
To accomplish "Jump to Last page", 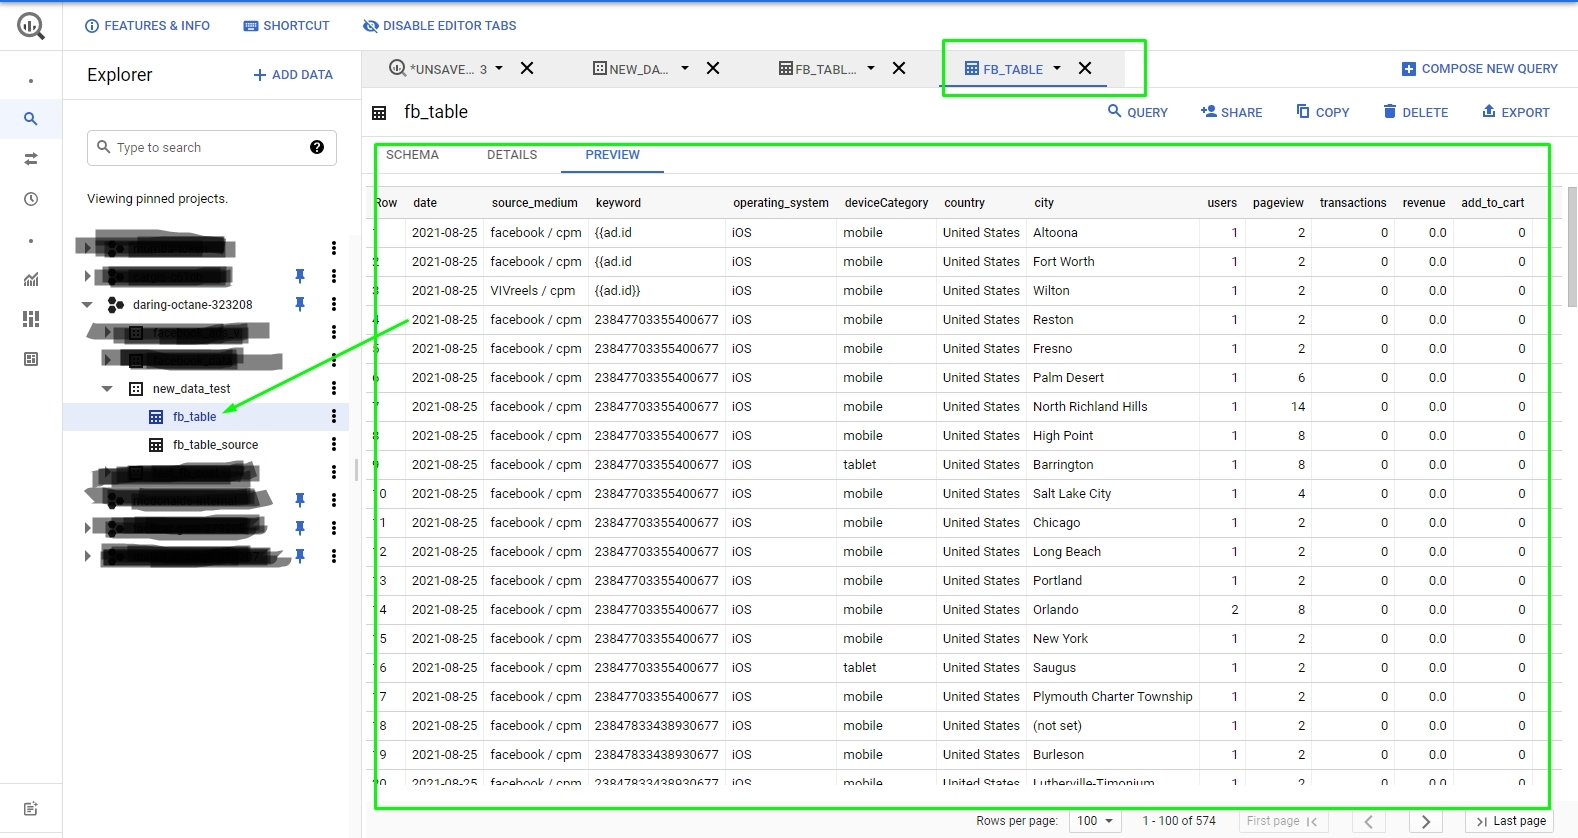I will (x=1511, y=821).
